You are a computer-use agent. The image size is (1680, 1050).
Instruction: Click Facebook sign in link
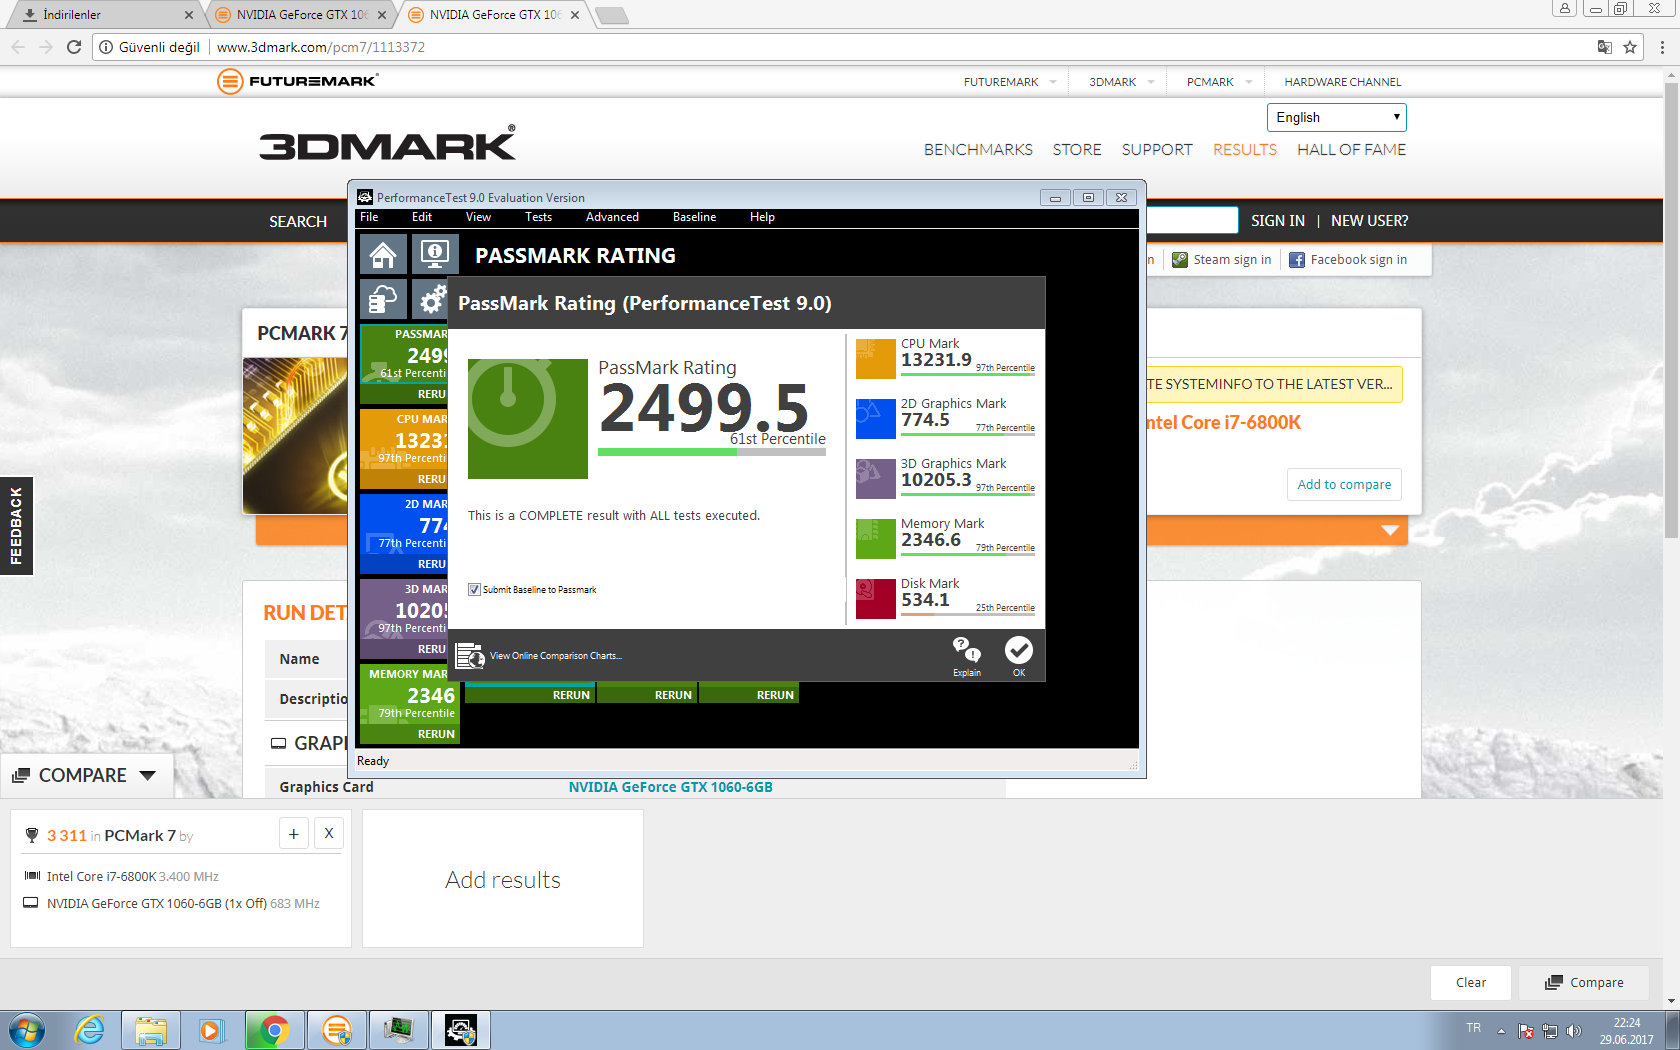1348,260
